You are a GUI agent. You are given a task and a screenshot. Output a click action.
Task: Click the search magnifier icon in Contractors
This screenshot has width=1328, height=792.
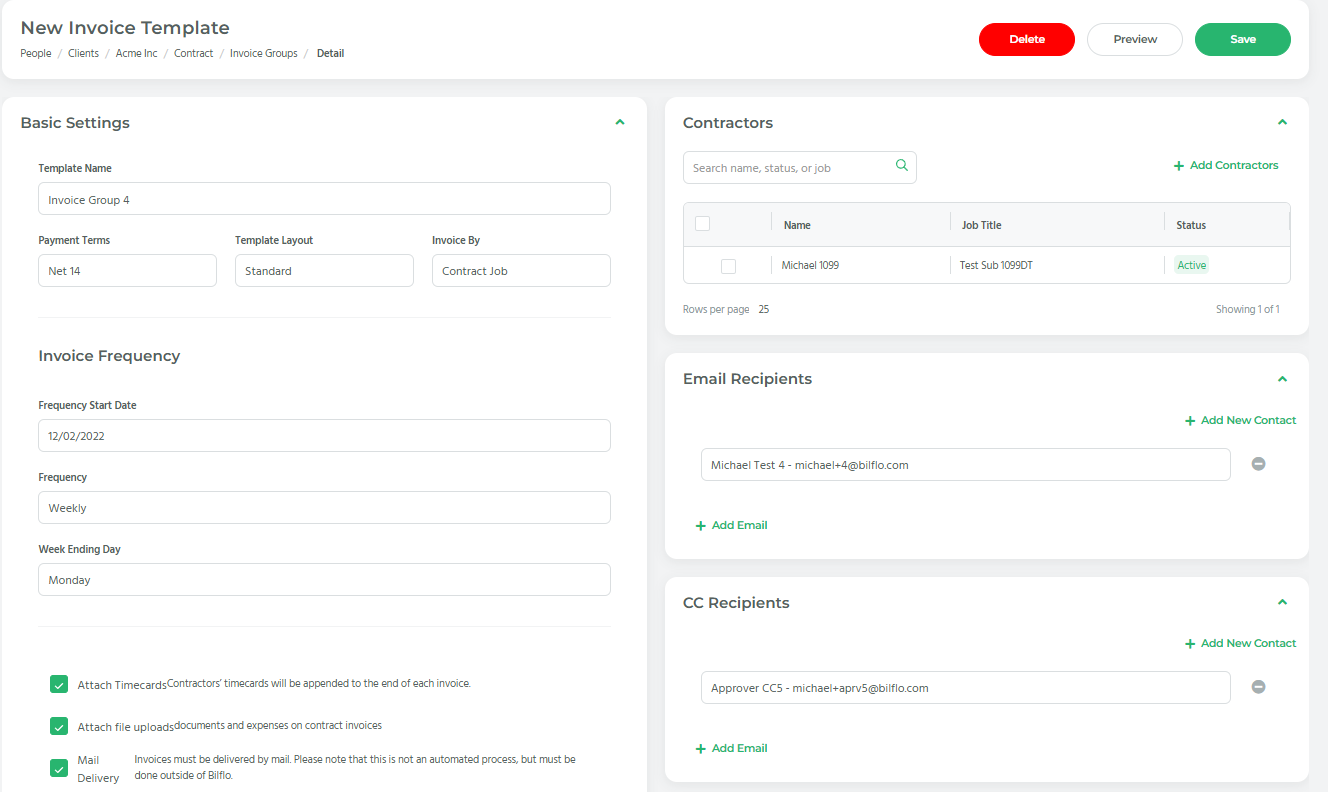901,166
